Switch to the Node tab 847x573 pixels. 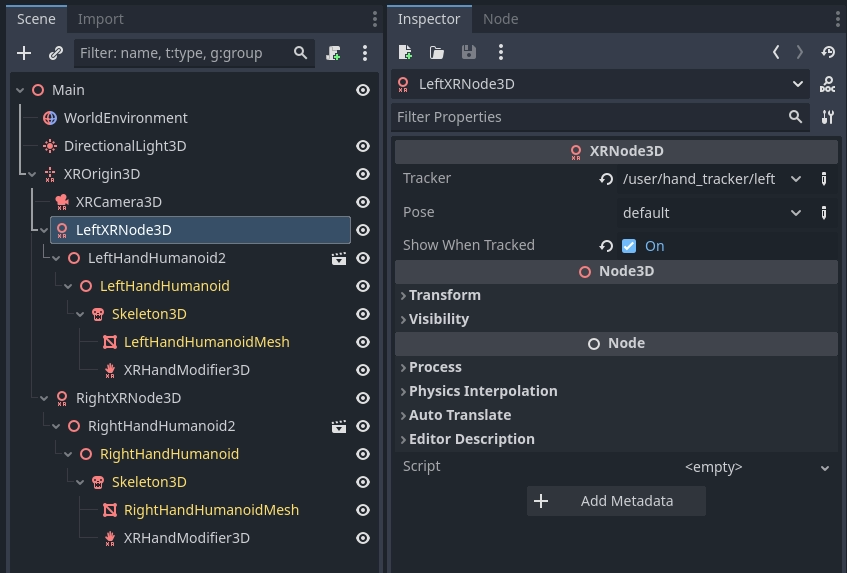point(500,19)
